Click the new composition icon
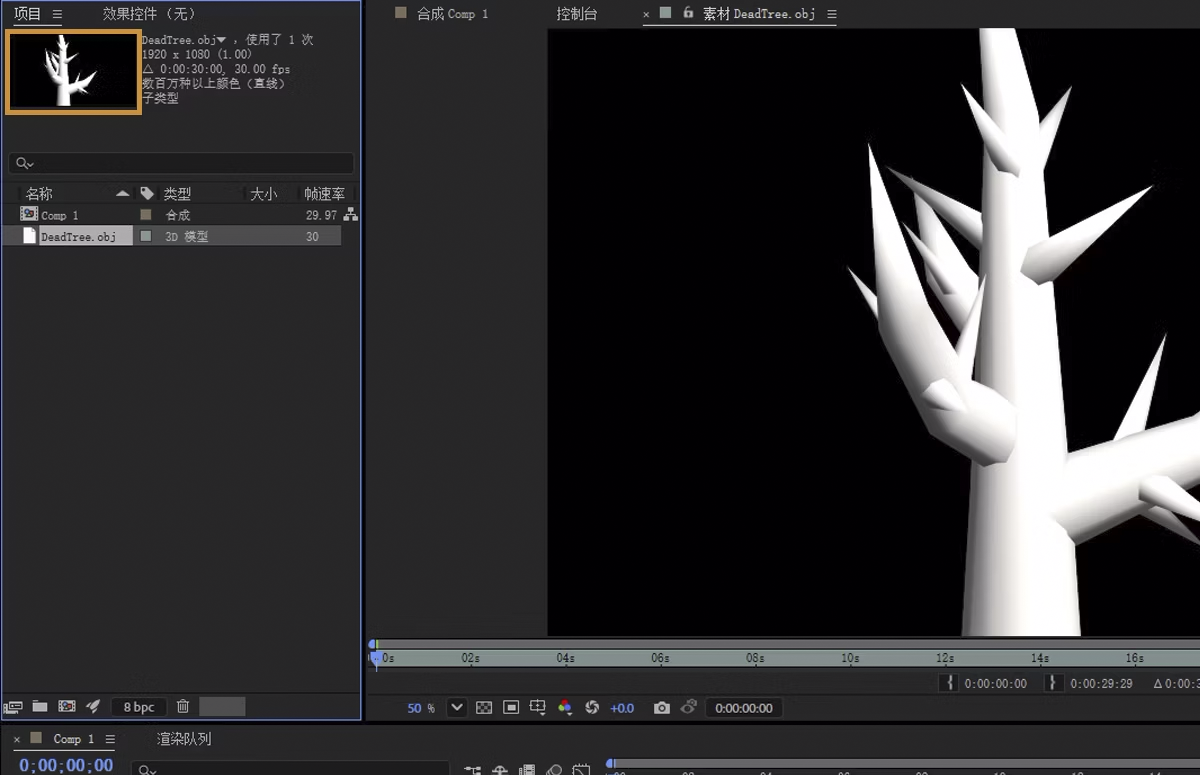Image resolution: width=1200 pixels, height=775 pixels. pos(66,707)
